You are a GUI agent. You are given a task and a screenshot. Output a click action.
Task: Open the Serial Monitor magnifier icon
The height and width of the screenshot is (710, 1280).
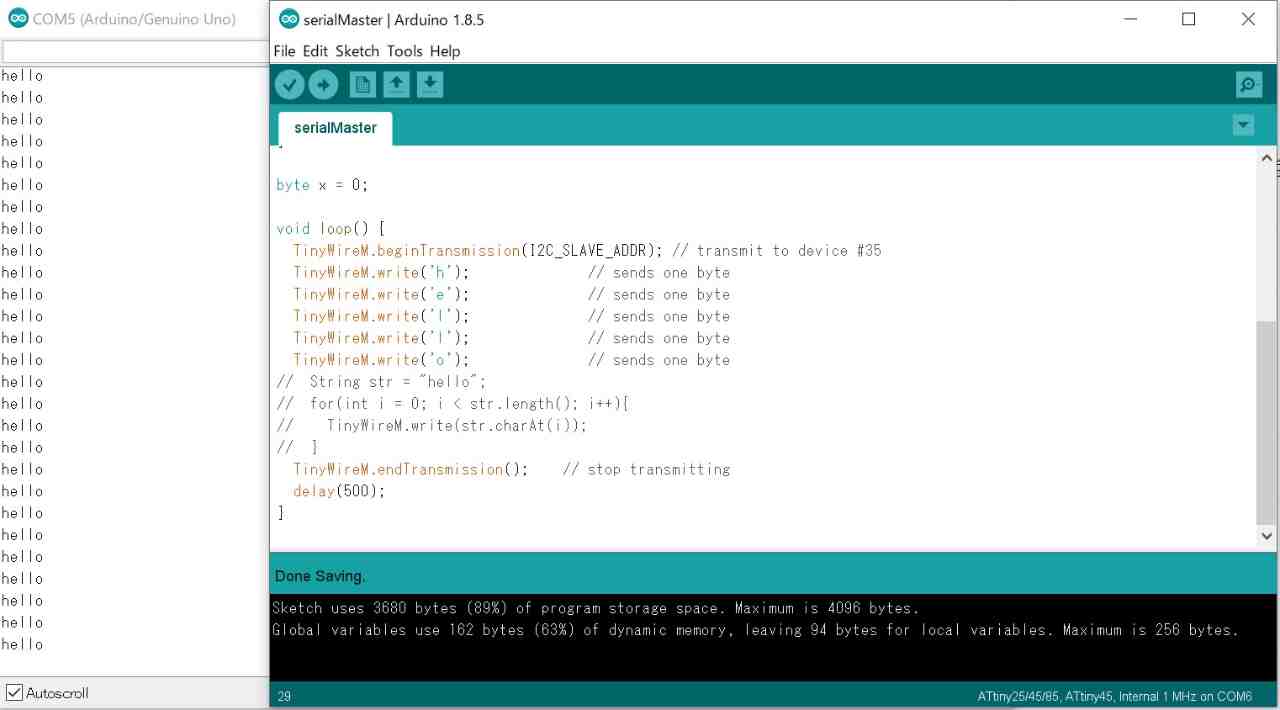(1248, 85)
